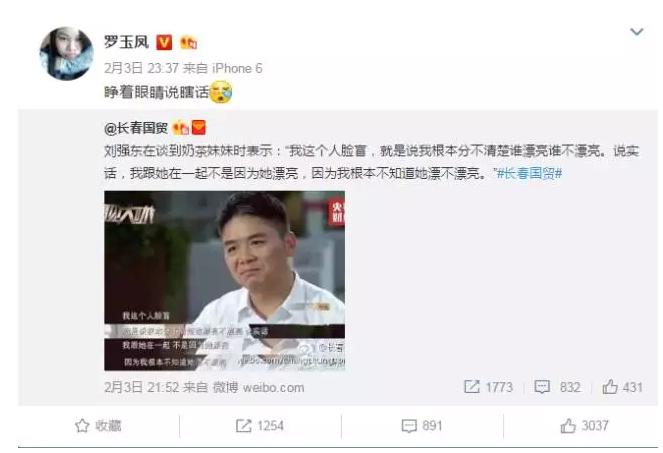Open the post options chevron menu
The image size is (663, 453).
[636, 32]
